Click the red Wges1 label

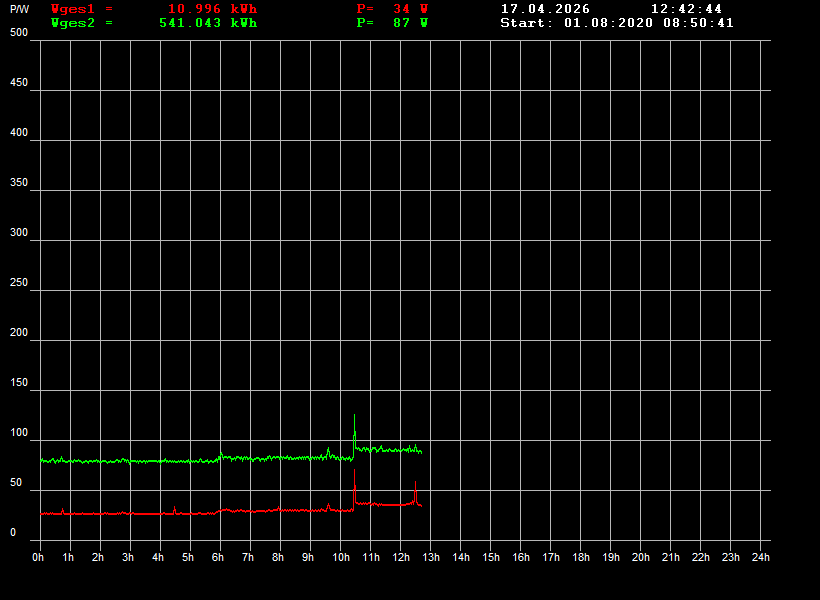coord(73,9)
